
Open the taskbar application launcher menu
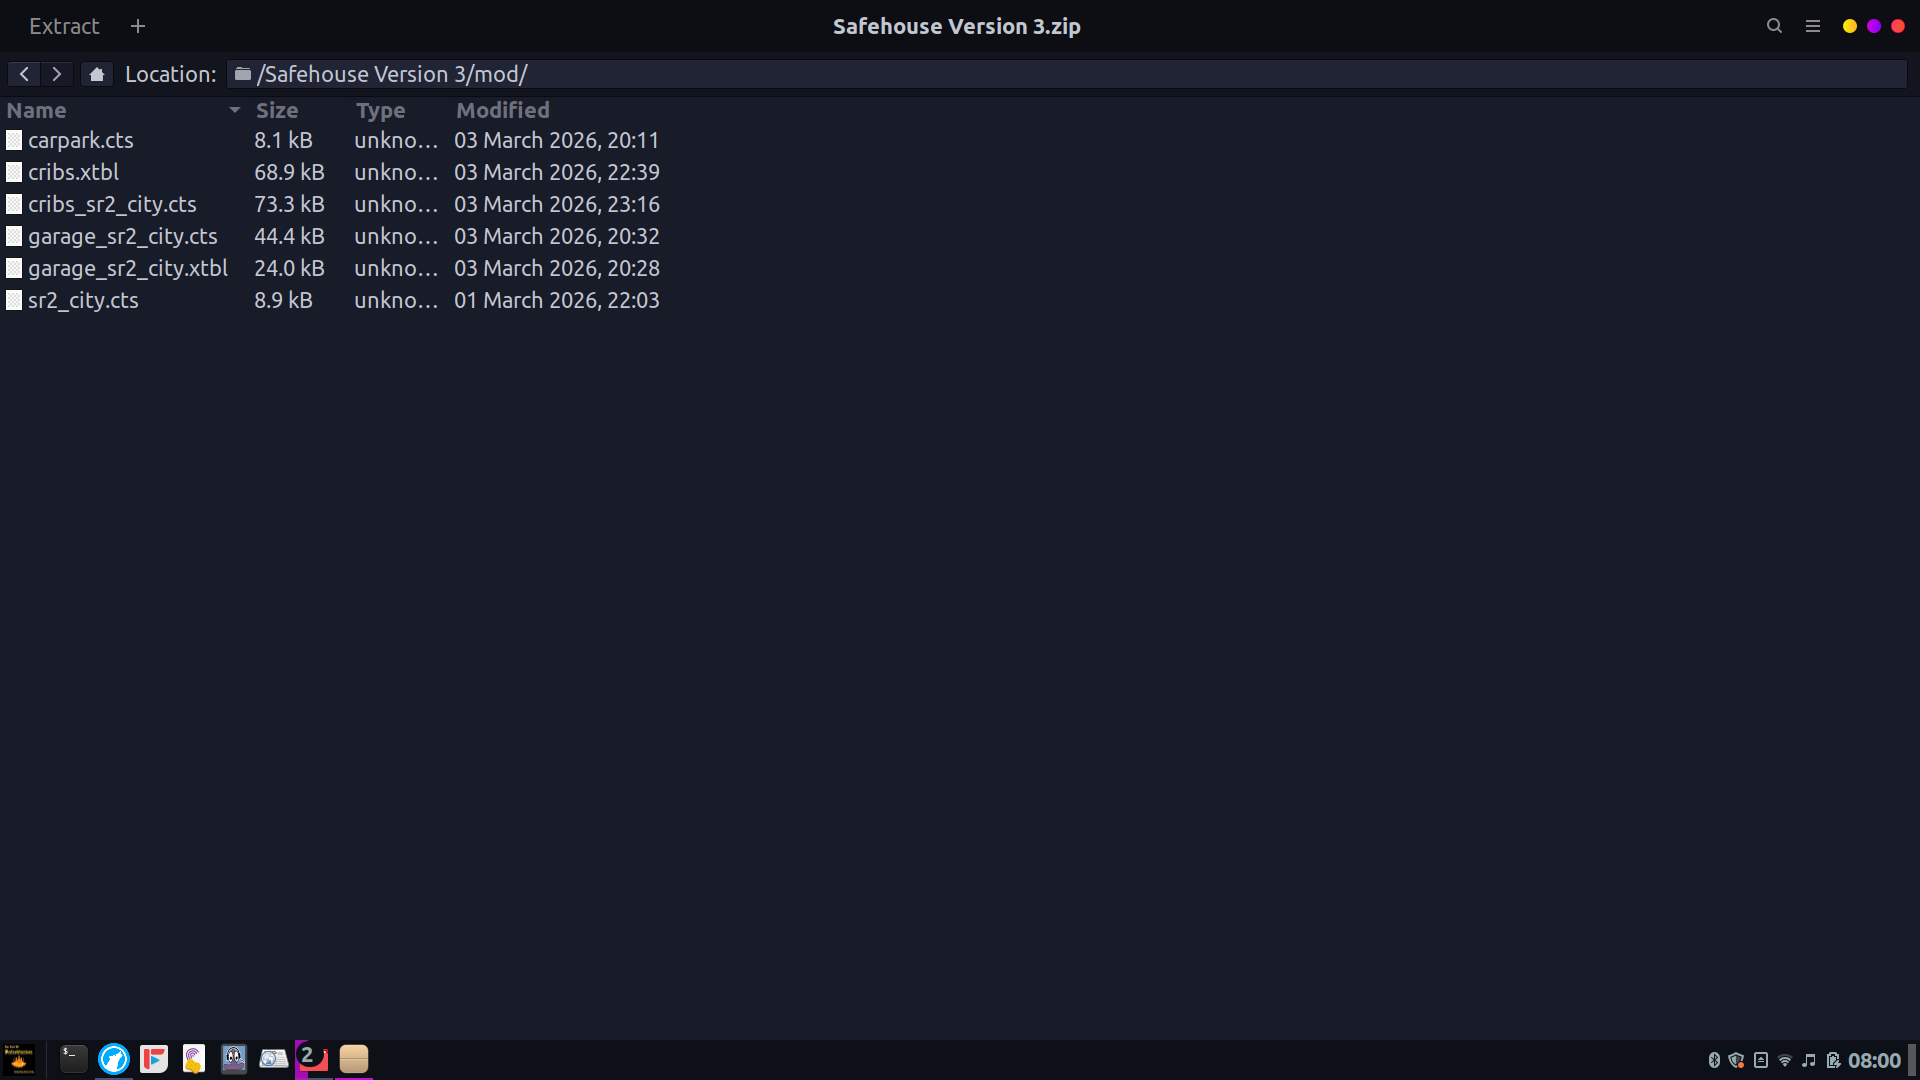[x=19, y=1059]
